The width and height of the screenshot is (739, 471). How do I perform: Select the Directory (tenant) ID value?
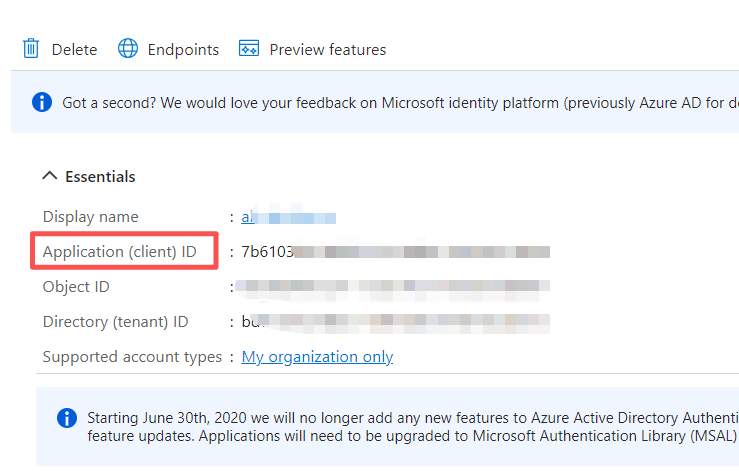click(x=395, y=322)
